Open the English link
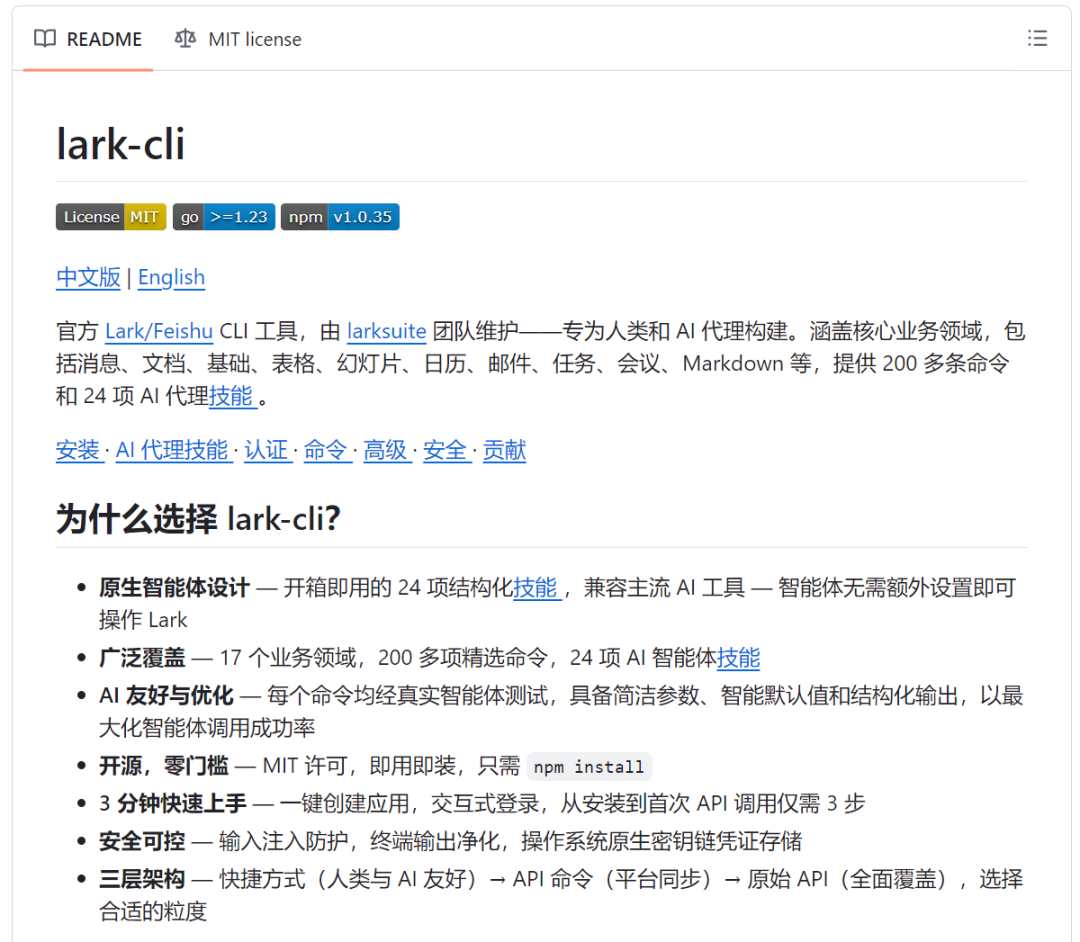 pos(172,278)
